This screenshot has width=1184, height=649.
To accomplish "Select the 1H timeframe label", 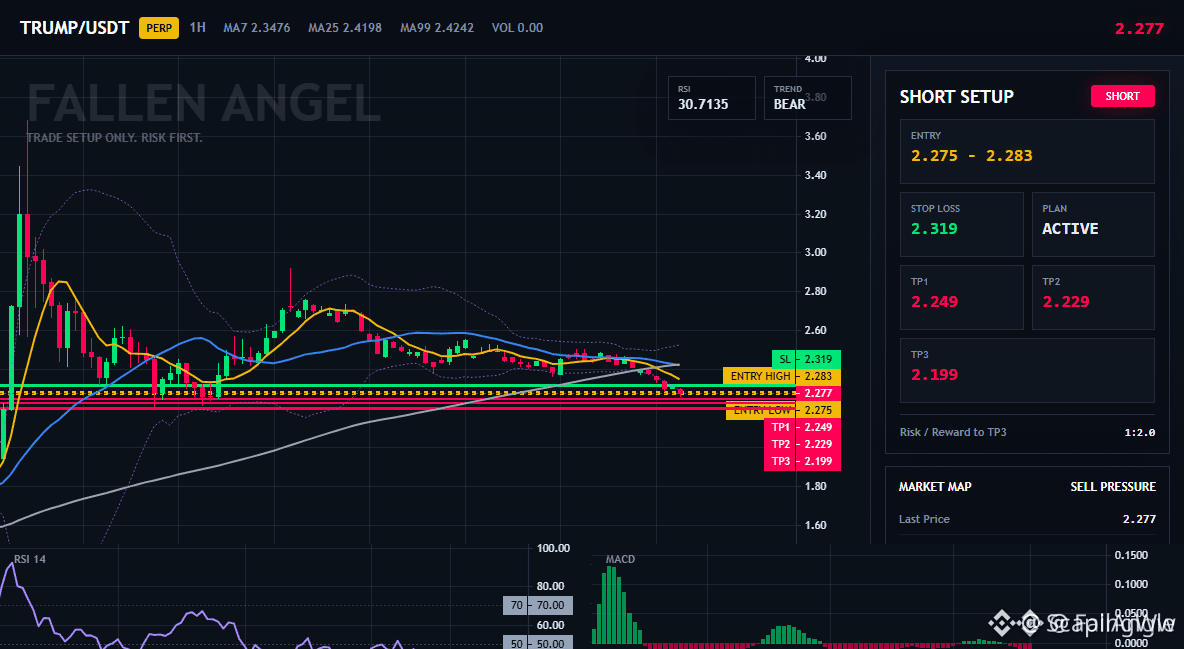I will click(x=197, y=28).
